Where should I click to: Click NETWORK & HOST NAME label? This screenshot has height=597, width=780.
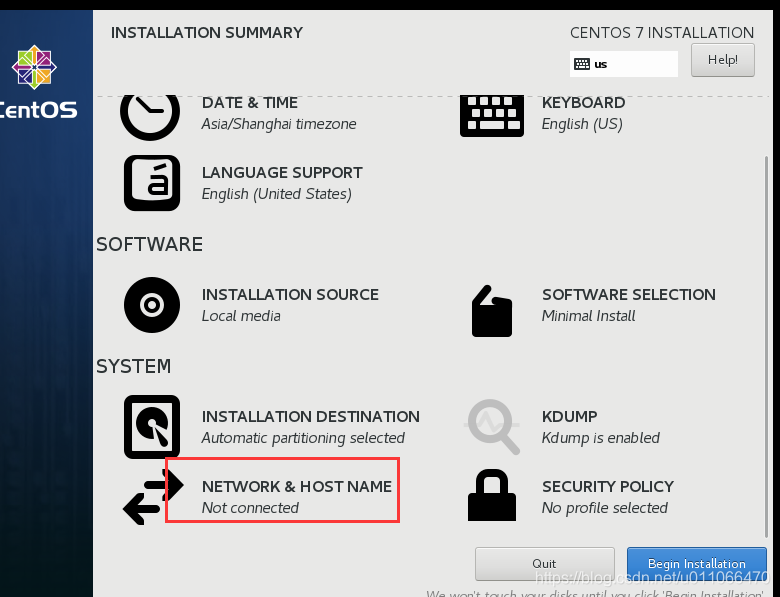[296, 487]
